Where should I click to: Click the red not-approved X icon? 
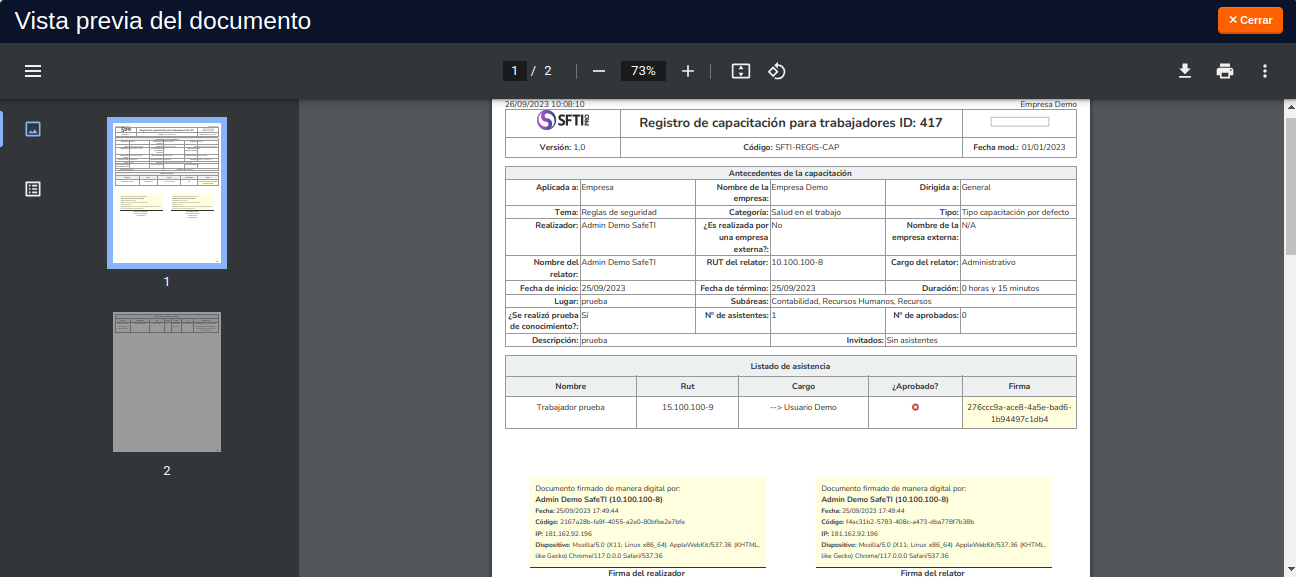tap(915, 407)
